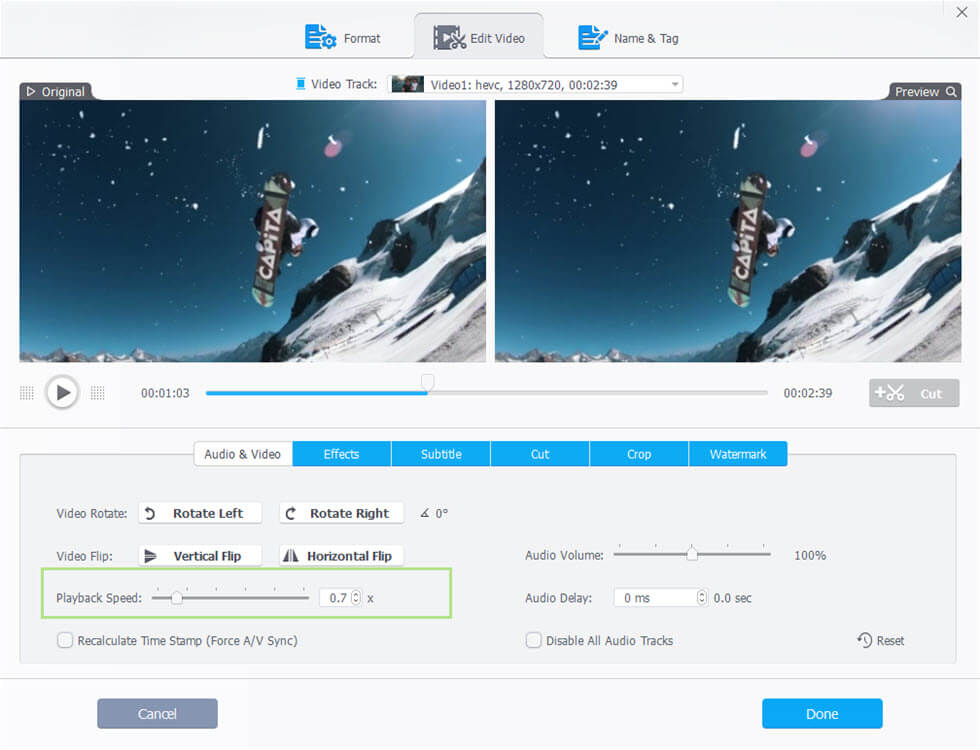Click the dotted grip icon right of play

98,393
